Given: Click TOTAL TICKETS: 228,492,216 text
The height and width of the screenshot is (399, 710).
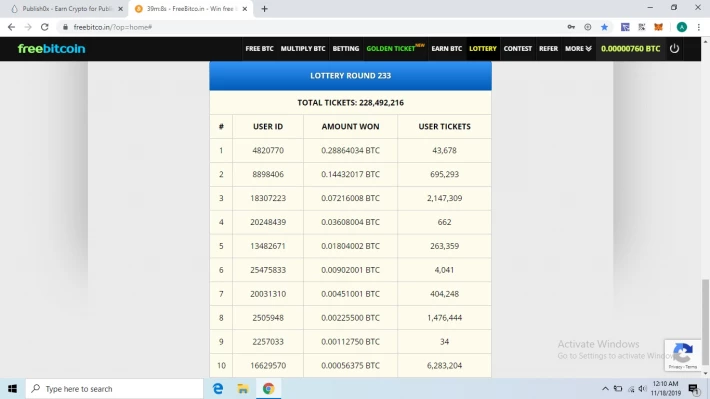Looking at the screenshot, I should pyautogui.click(x=350, y=103).
